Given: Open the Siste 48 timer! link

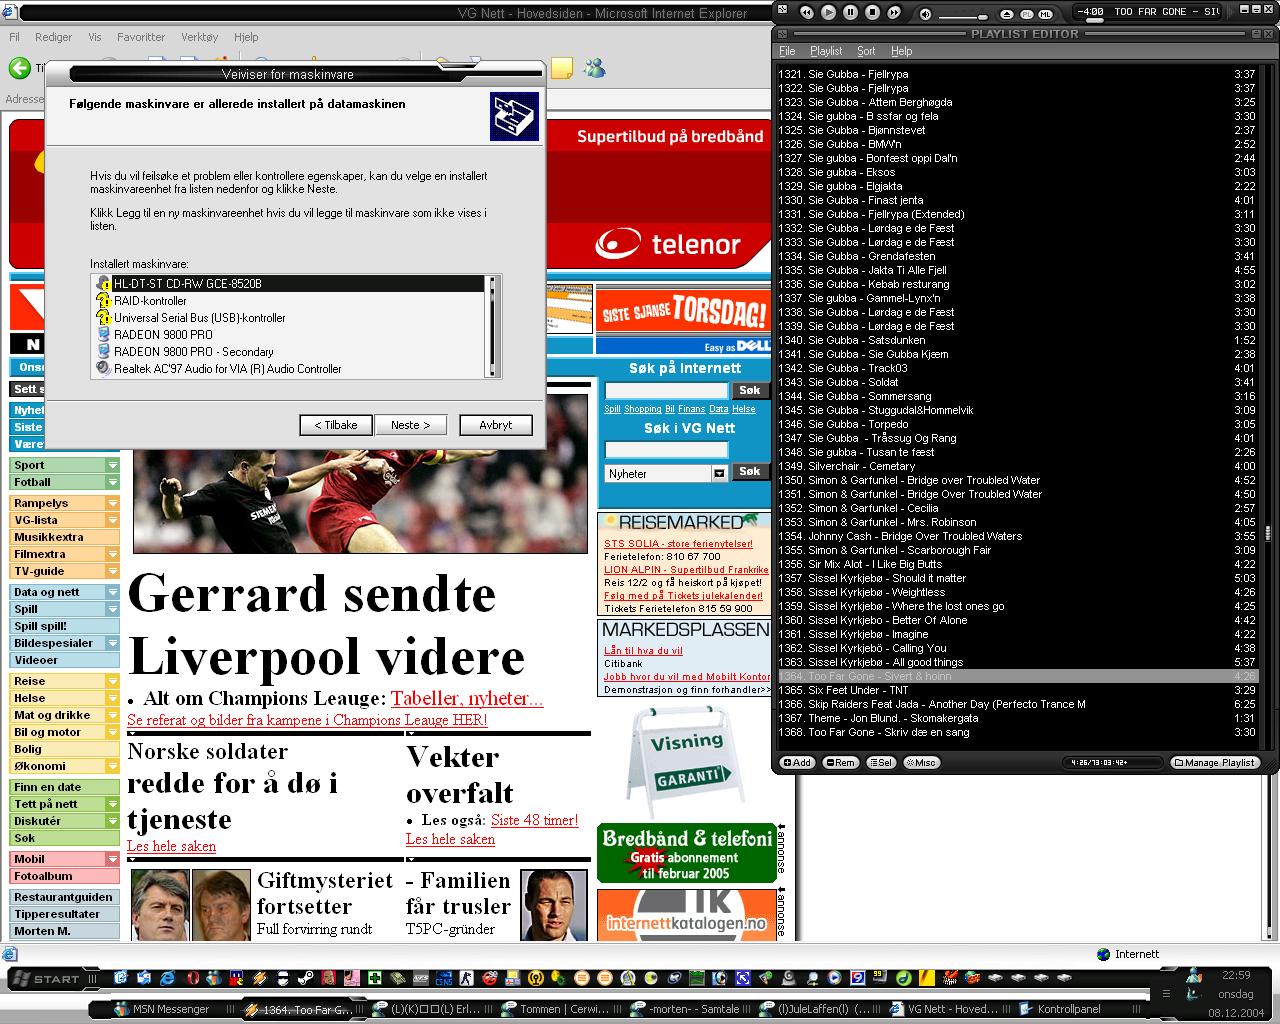Looking at the screenshot, I should 534,820.
